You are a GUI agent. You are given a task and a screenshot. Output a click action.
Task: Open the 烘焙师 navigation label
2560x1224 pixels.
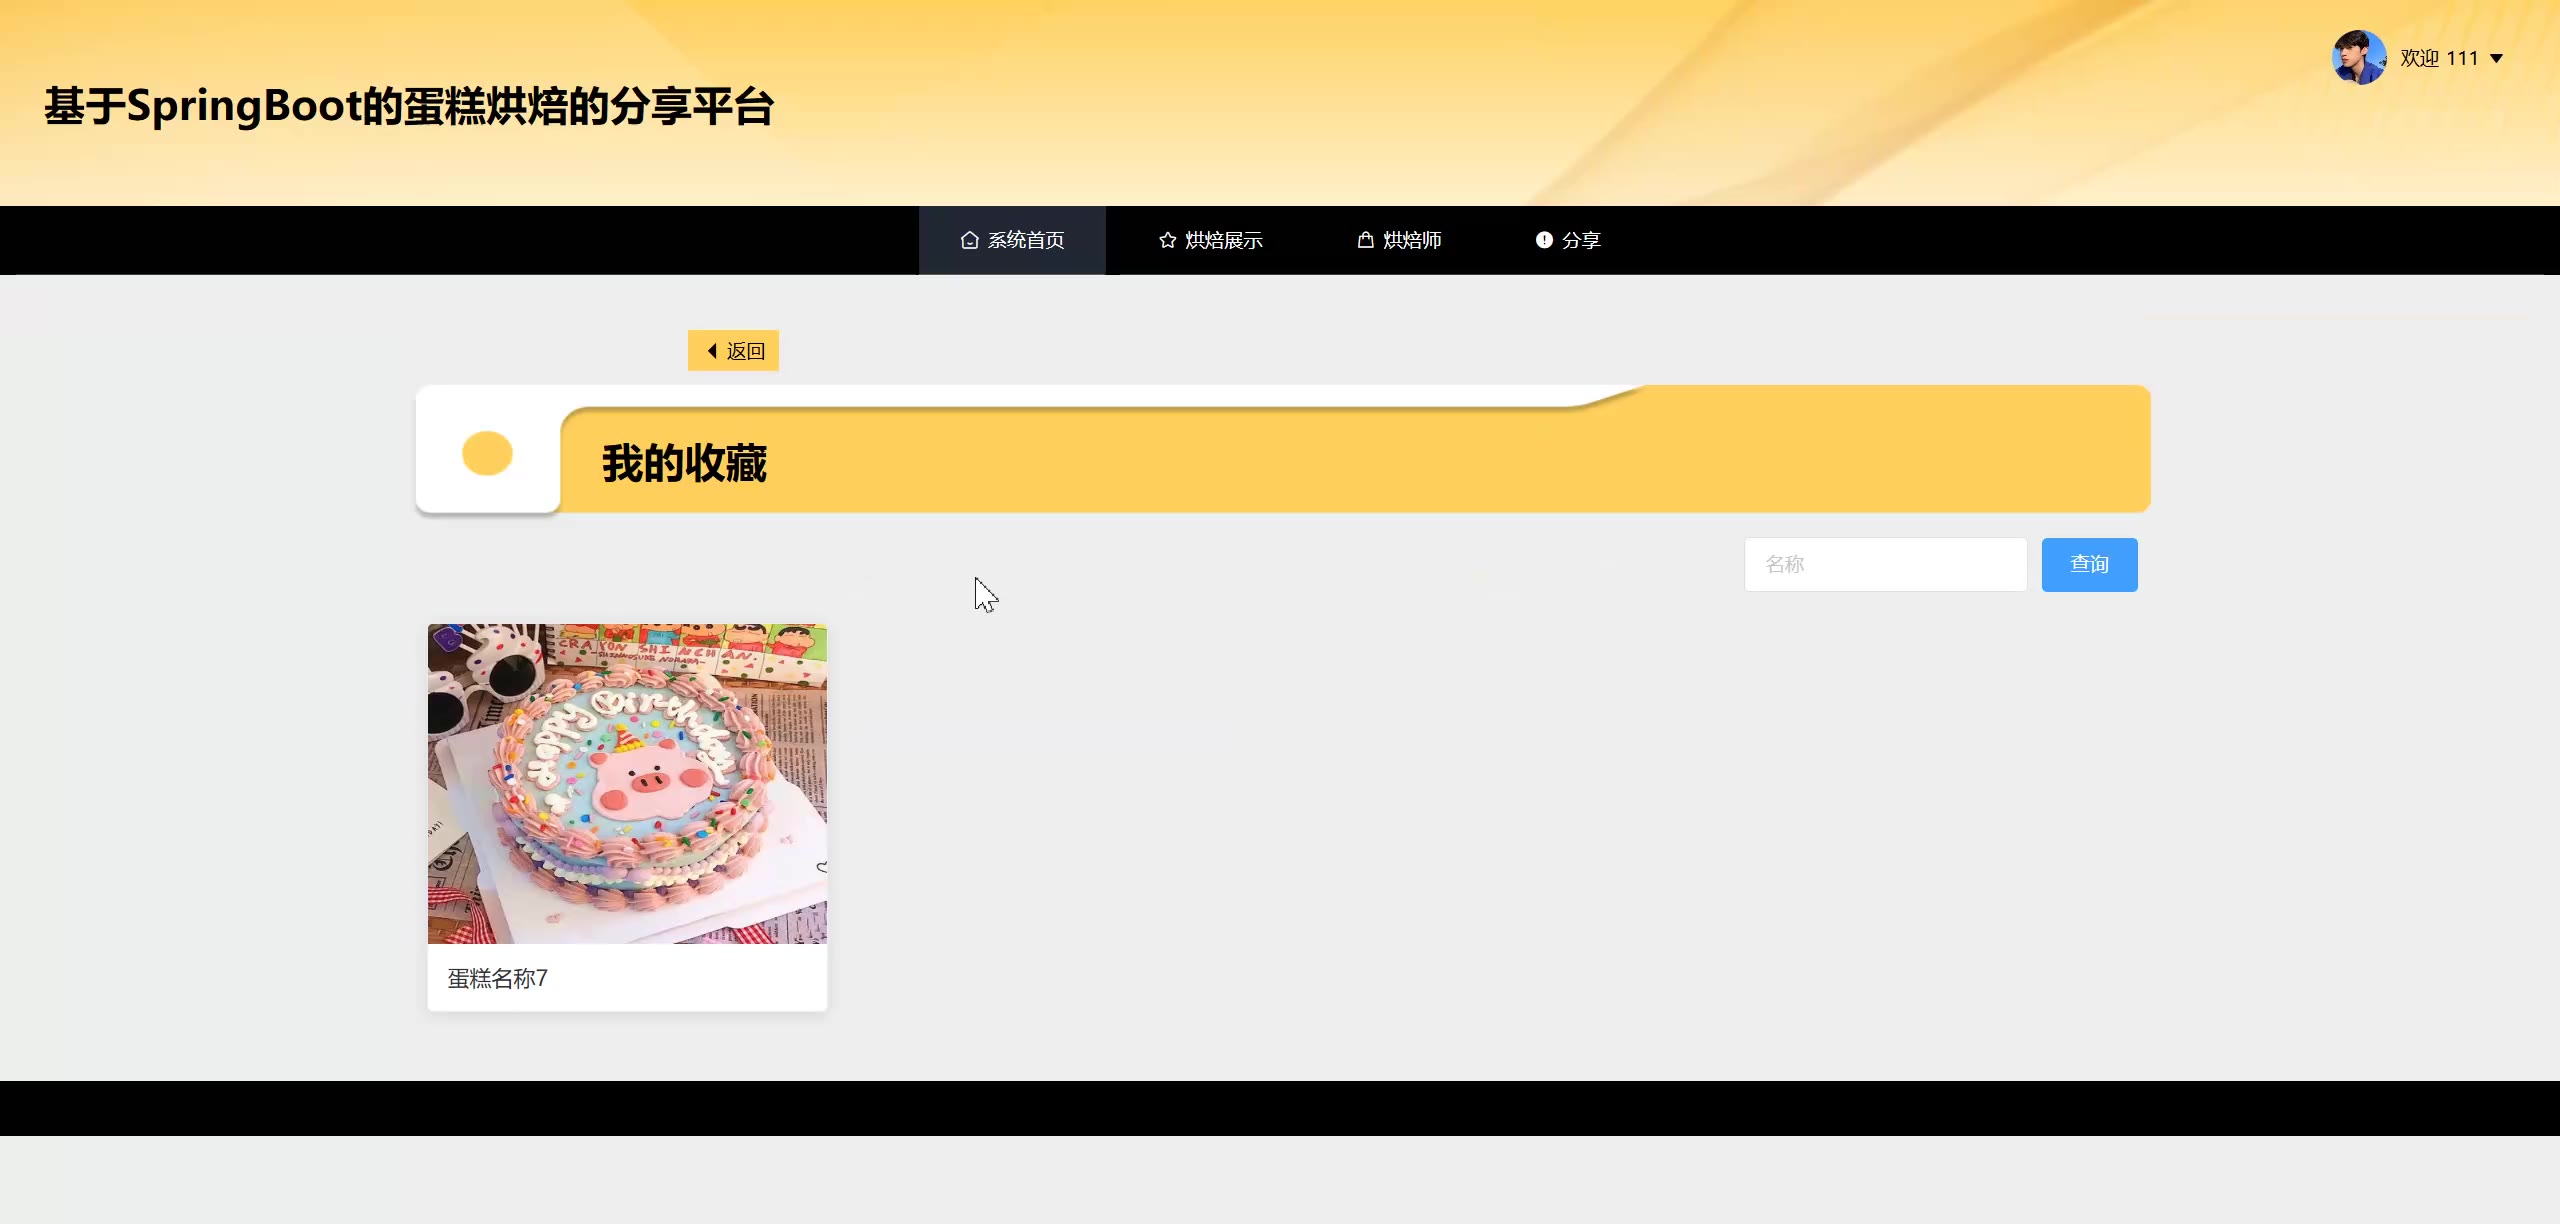(1412, 240)
